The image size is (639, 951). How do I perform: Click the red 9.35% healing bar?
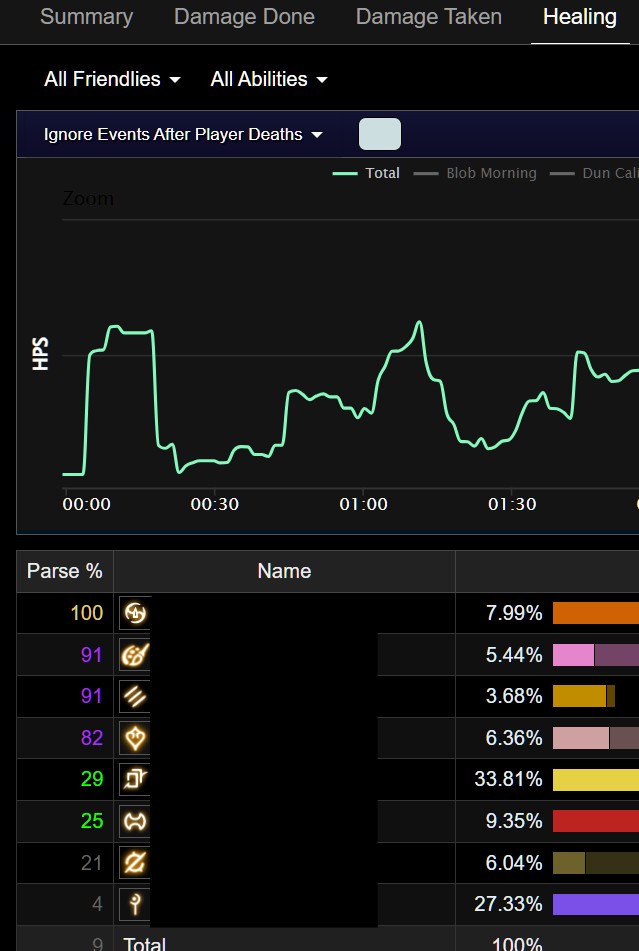(x=595, y=821)
